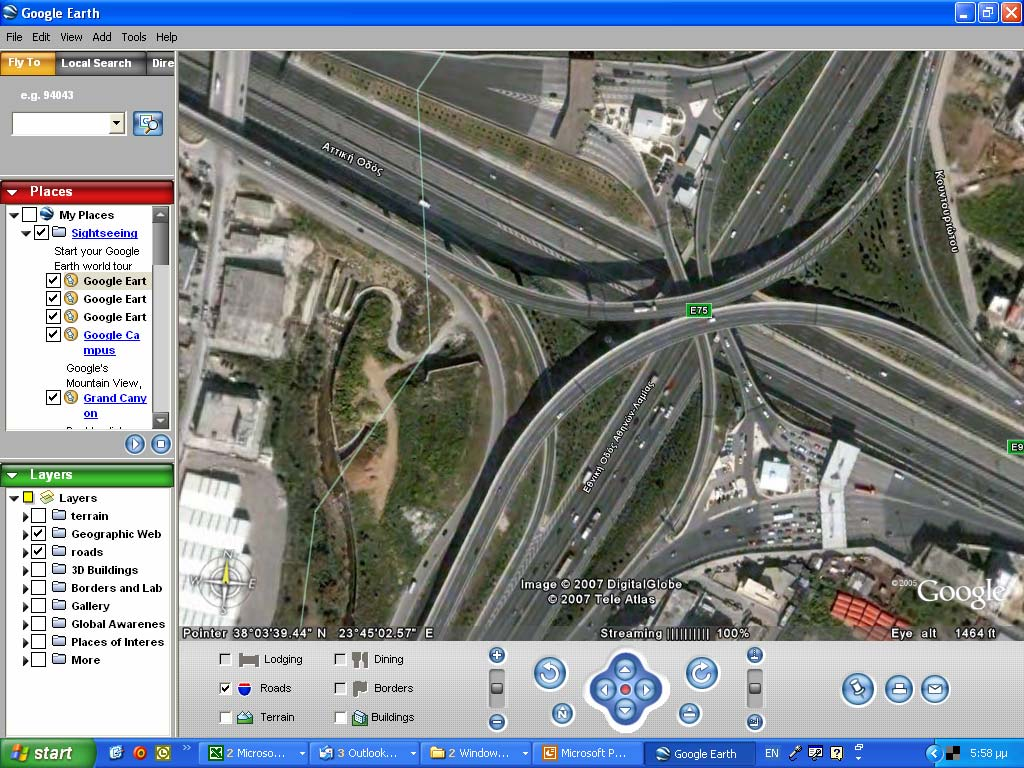
Task: Uncheck the Google Campus checkbox
Action: tap(54, 334)
